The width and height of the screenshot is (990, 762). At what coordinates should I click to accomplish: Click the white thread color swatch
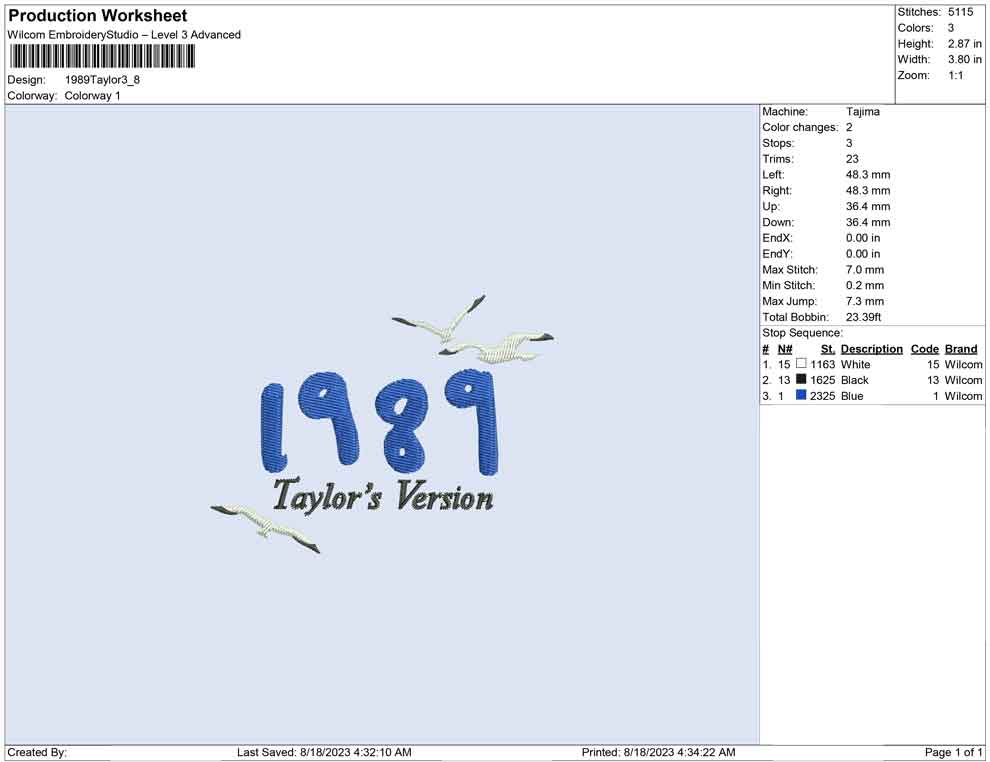click(801, 364)
